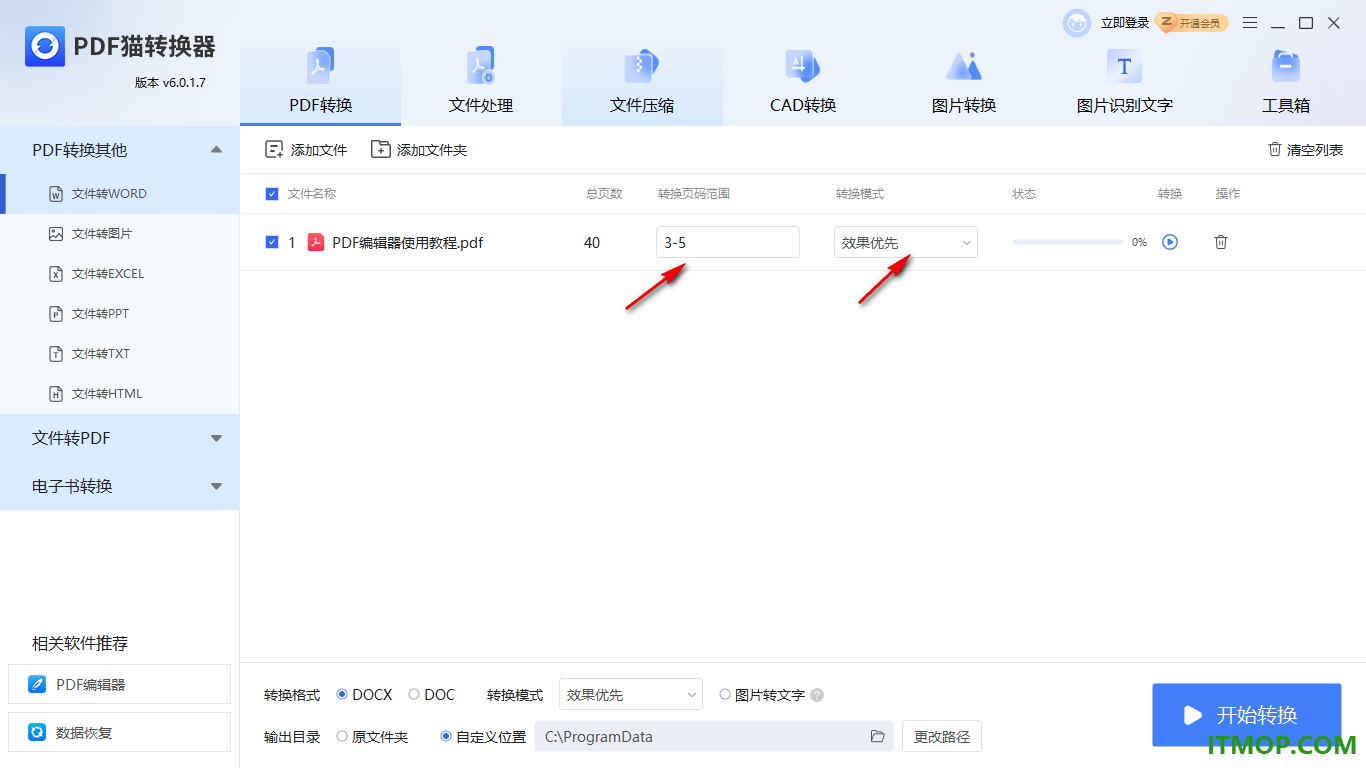Screen dimensions: 1366x768
Task: Enable the 图片转文字 option
Action: [725, 695]
